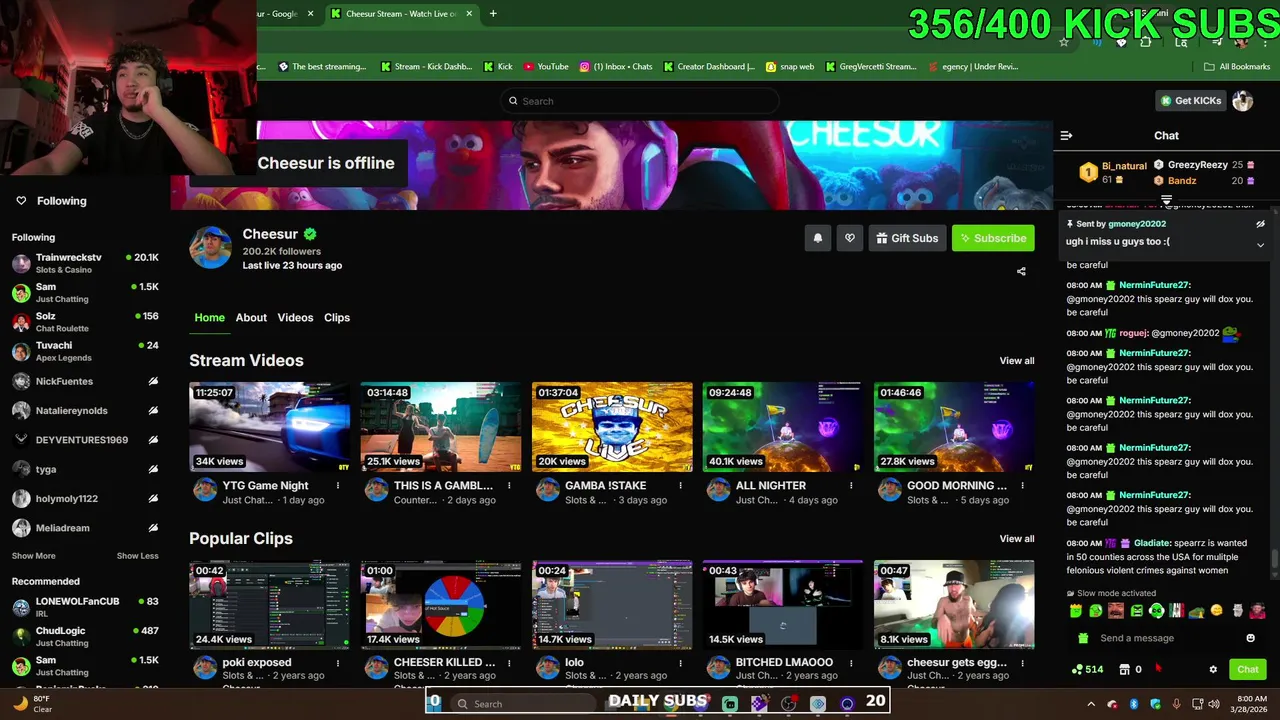This screenshot has width=1280, height=720.
Task: Open options menu for GAMBA !STAKE video
Action: tap(680, 486)
